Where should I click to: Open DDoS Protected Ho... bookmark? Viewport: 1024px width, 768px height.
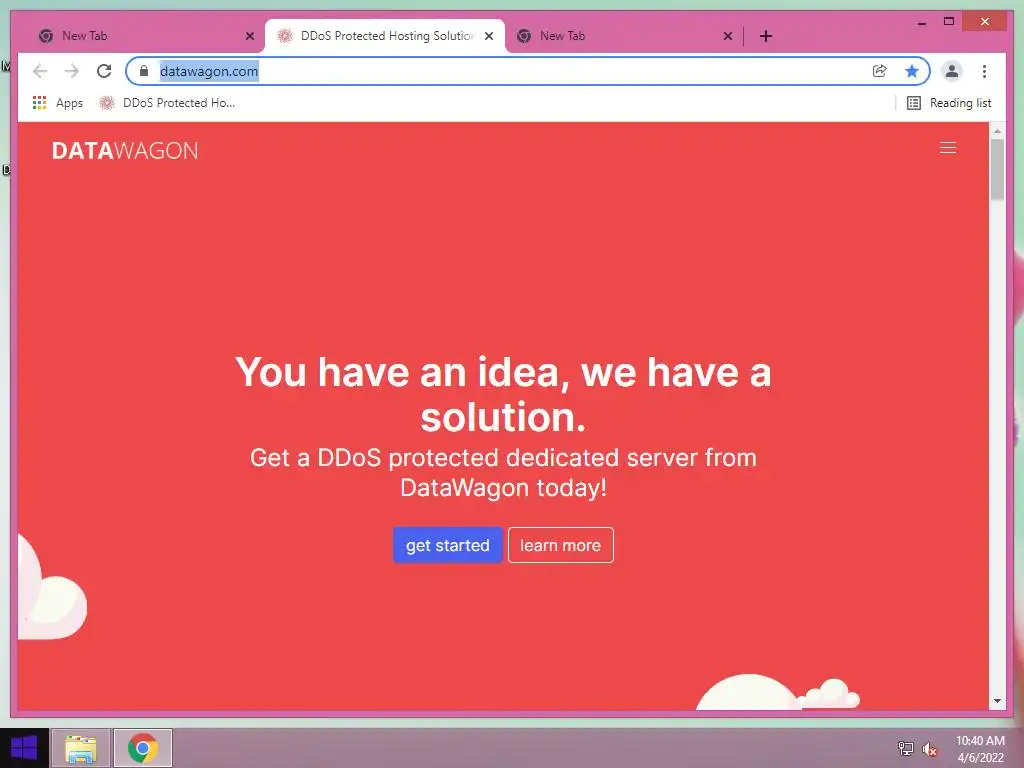(167, 103)
